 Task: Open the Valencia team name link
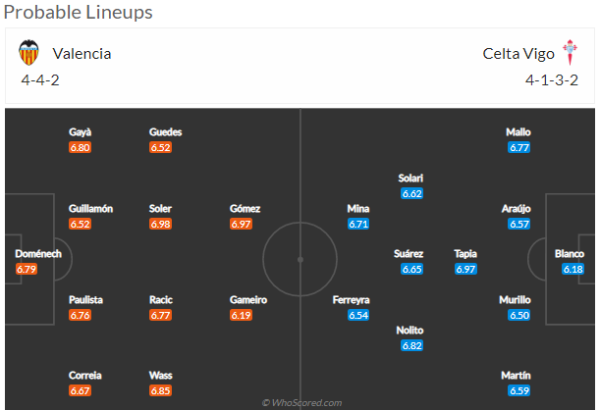(x=82, y=54)
